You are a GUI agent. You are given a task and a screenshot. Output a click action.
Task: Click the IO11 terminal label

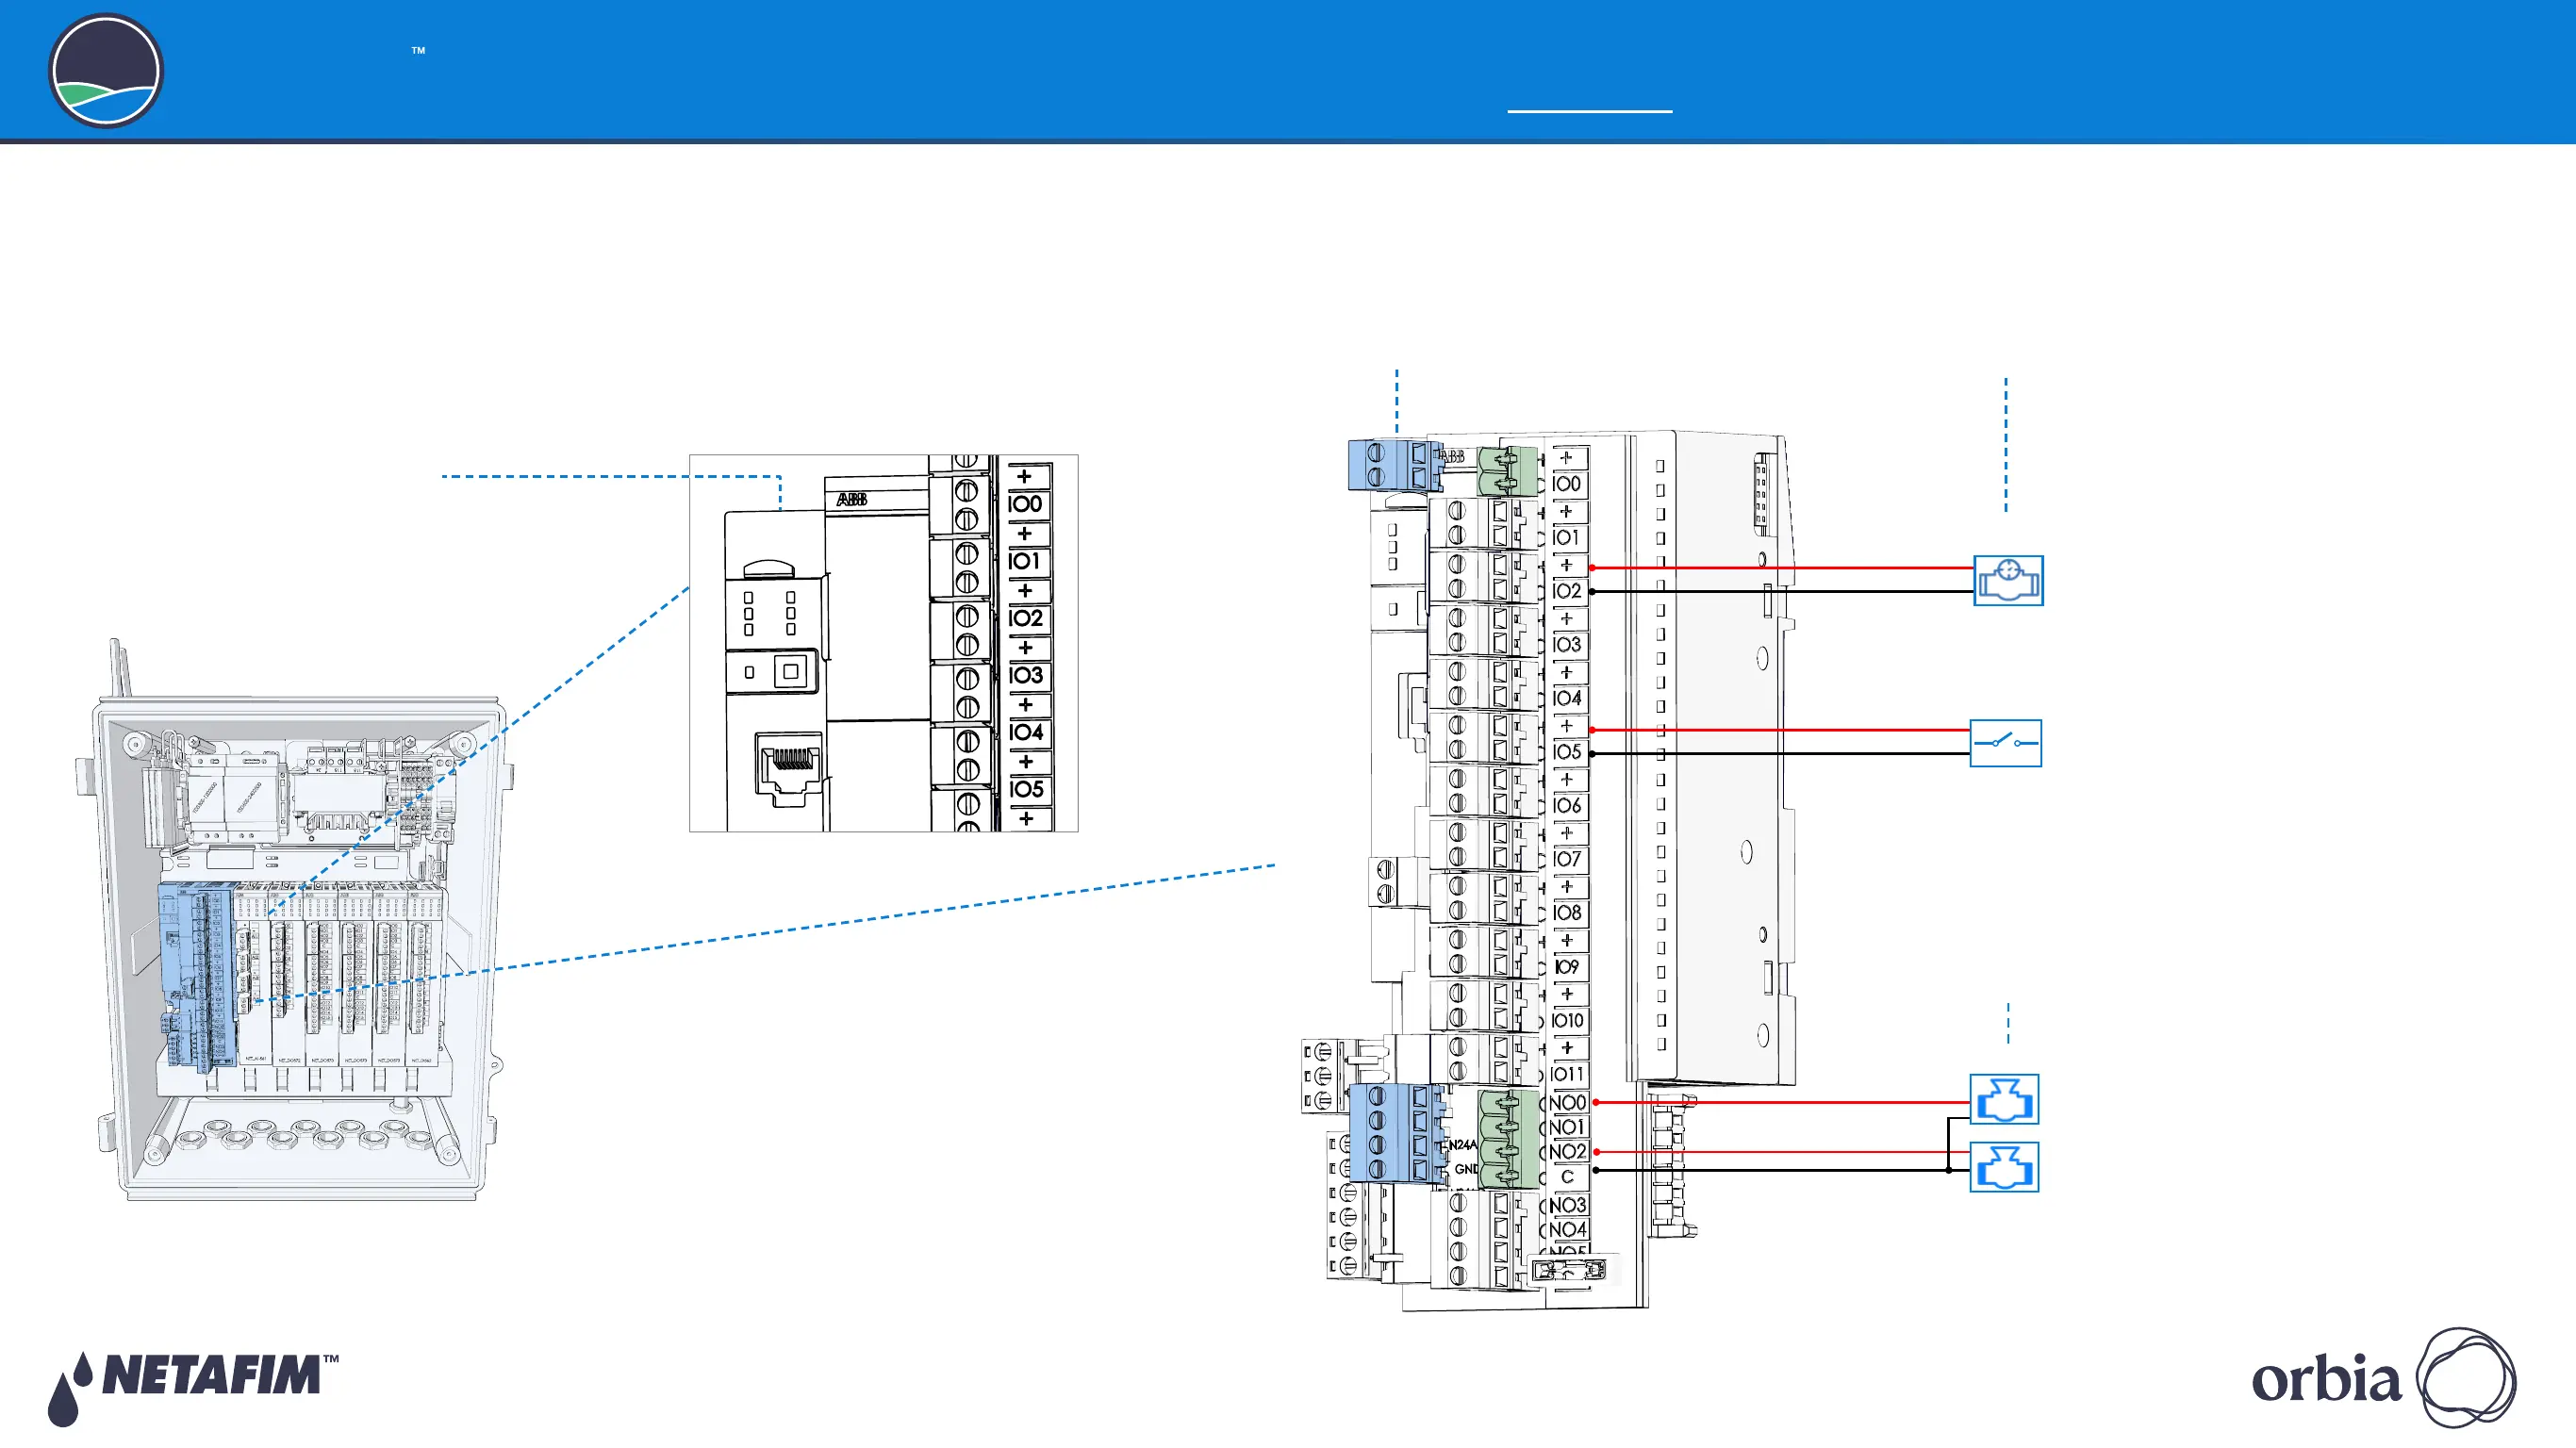click(x=1567, y=1074)
